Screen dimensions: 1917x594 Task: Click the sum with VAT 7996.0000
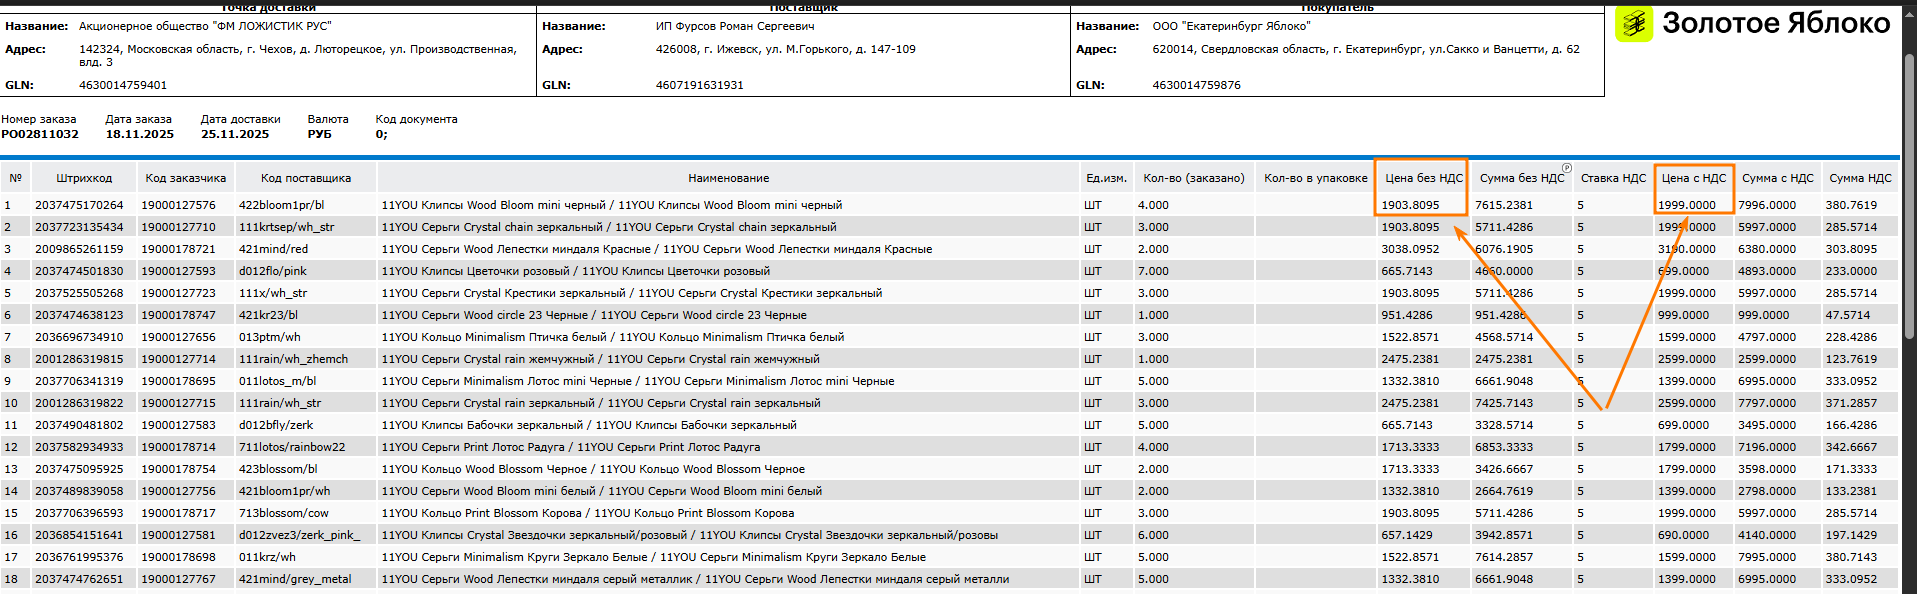coord(1767,205)
